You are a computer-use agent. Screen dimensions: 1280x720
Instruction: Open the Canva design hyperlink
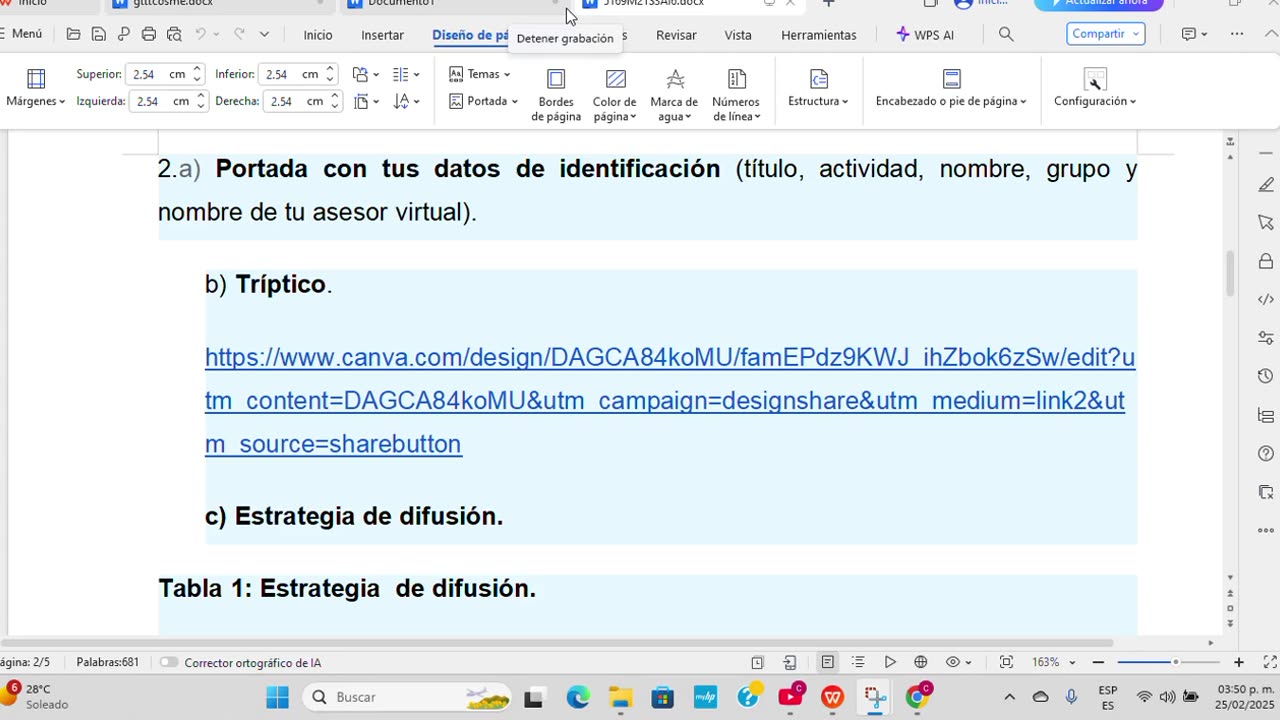[x=669, y=400]
